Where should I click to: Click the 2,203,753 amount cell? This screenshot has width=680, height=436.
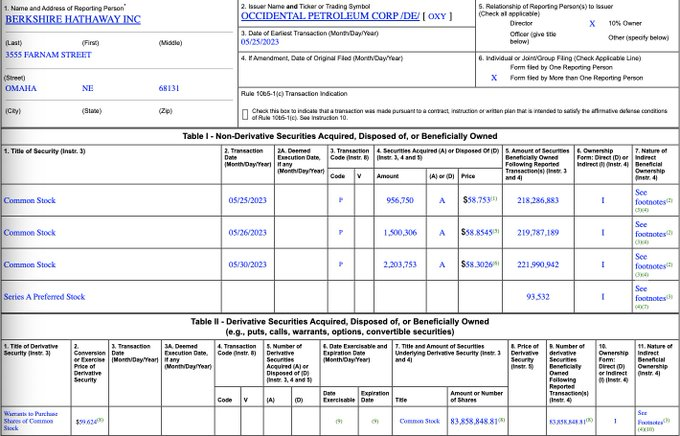[400, 265]
